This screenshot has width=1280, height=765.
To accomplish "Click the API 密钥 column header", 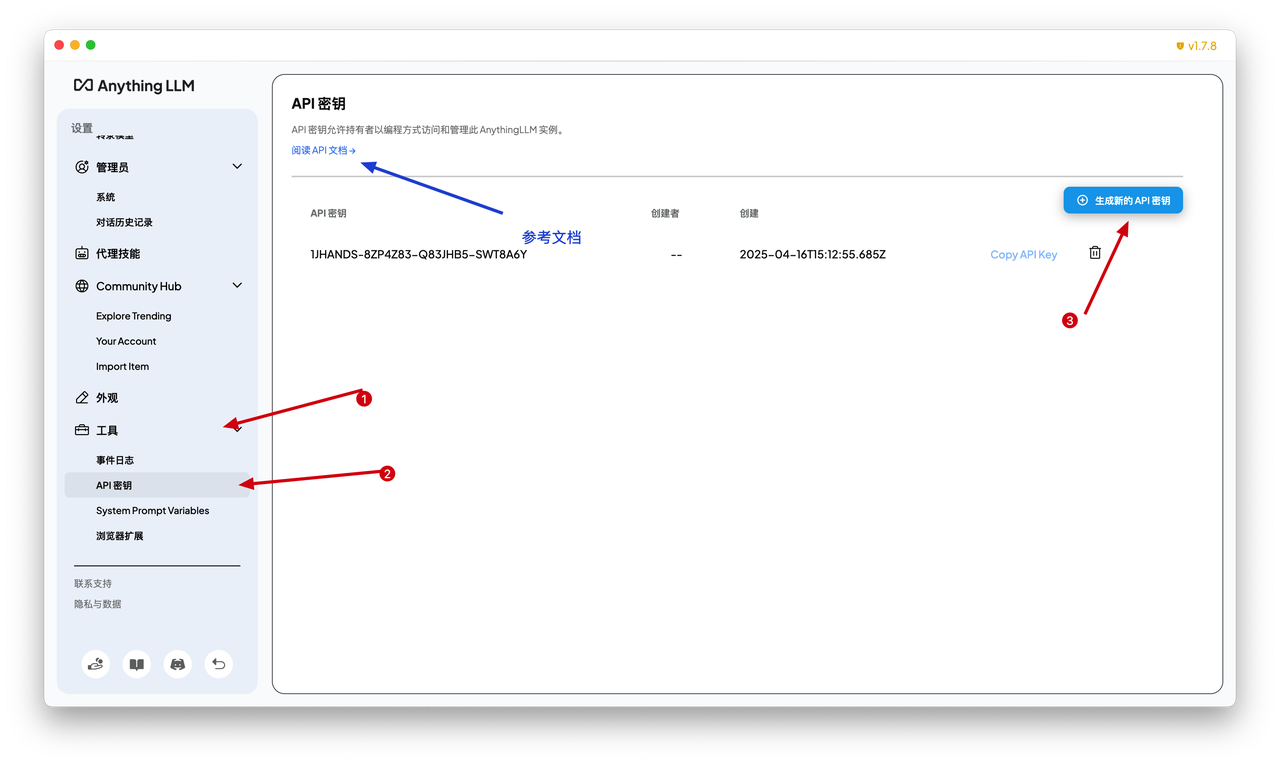I will [328, 213].
